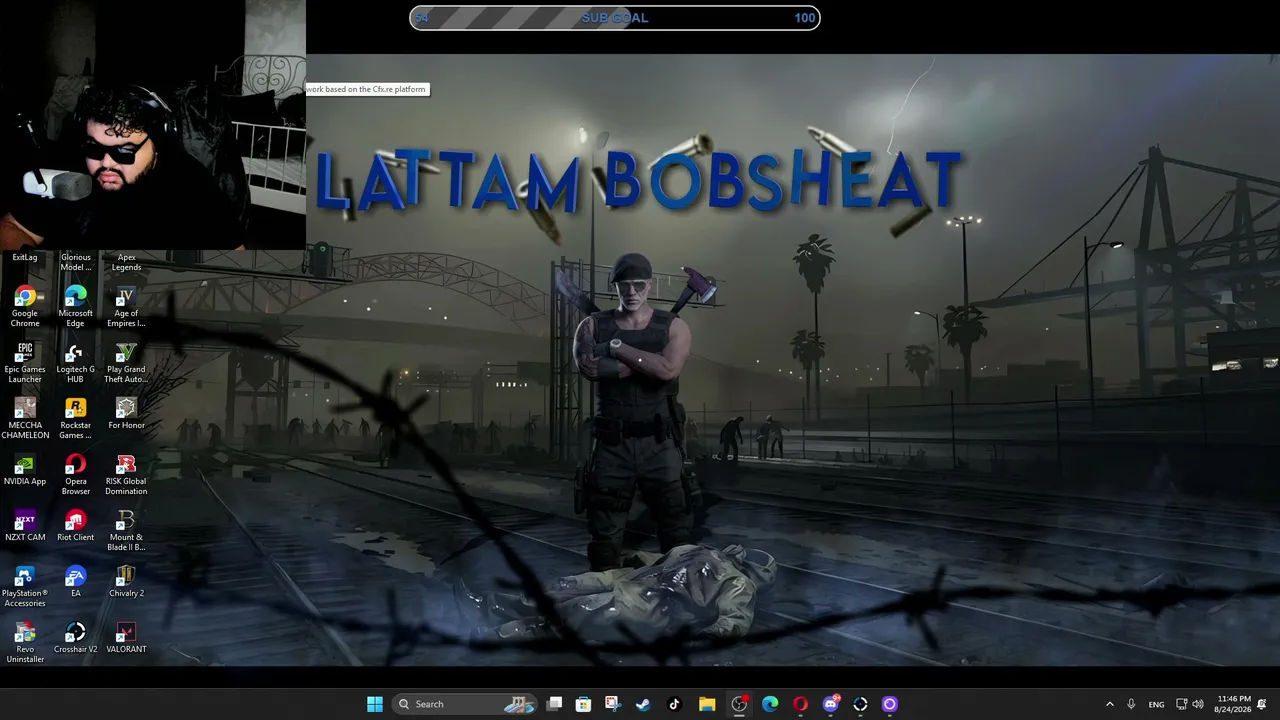Click the PlayStation Accessories desktop icon
The height and width of the screenshot is (720, 1280).
point(25,587)
